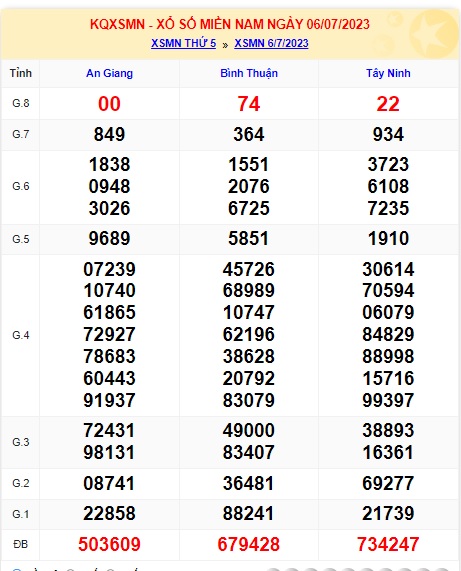Click the Tỉnh column header
Viewport: 461px width, 571px height.
21,73
